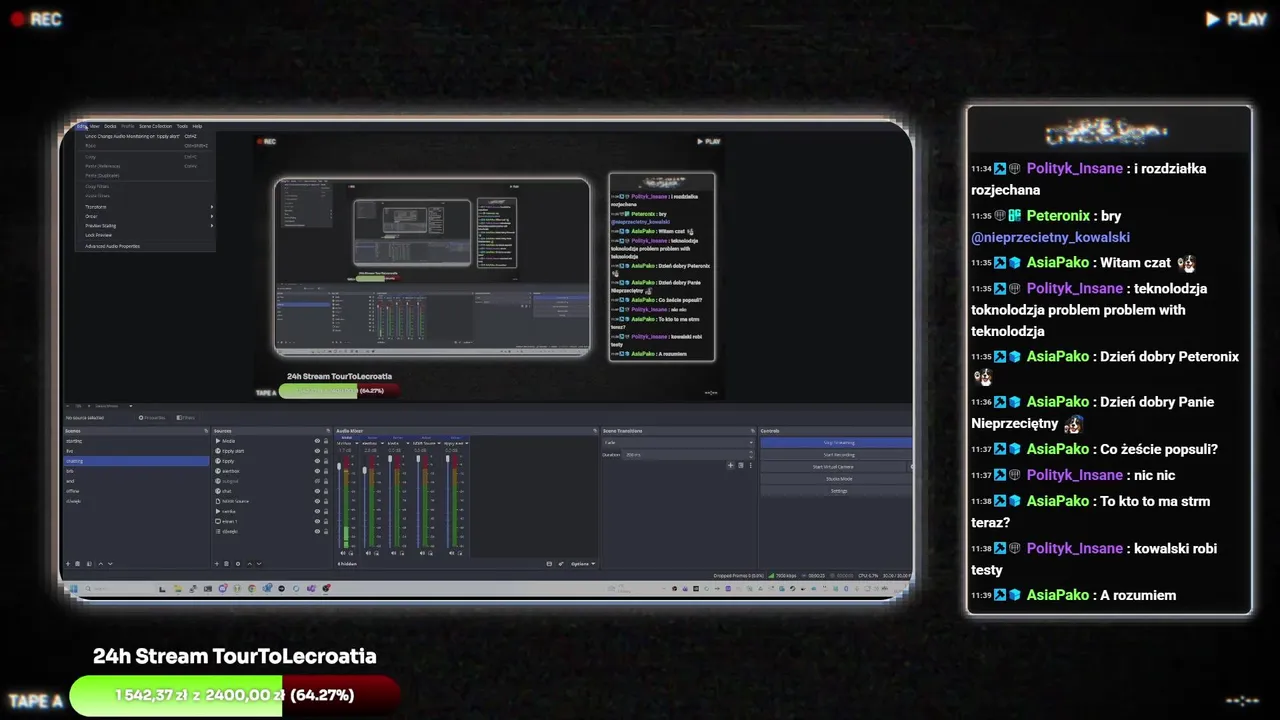Hide the dźwięki source eye icon

[317, 531]
